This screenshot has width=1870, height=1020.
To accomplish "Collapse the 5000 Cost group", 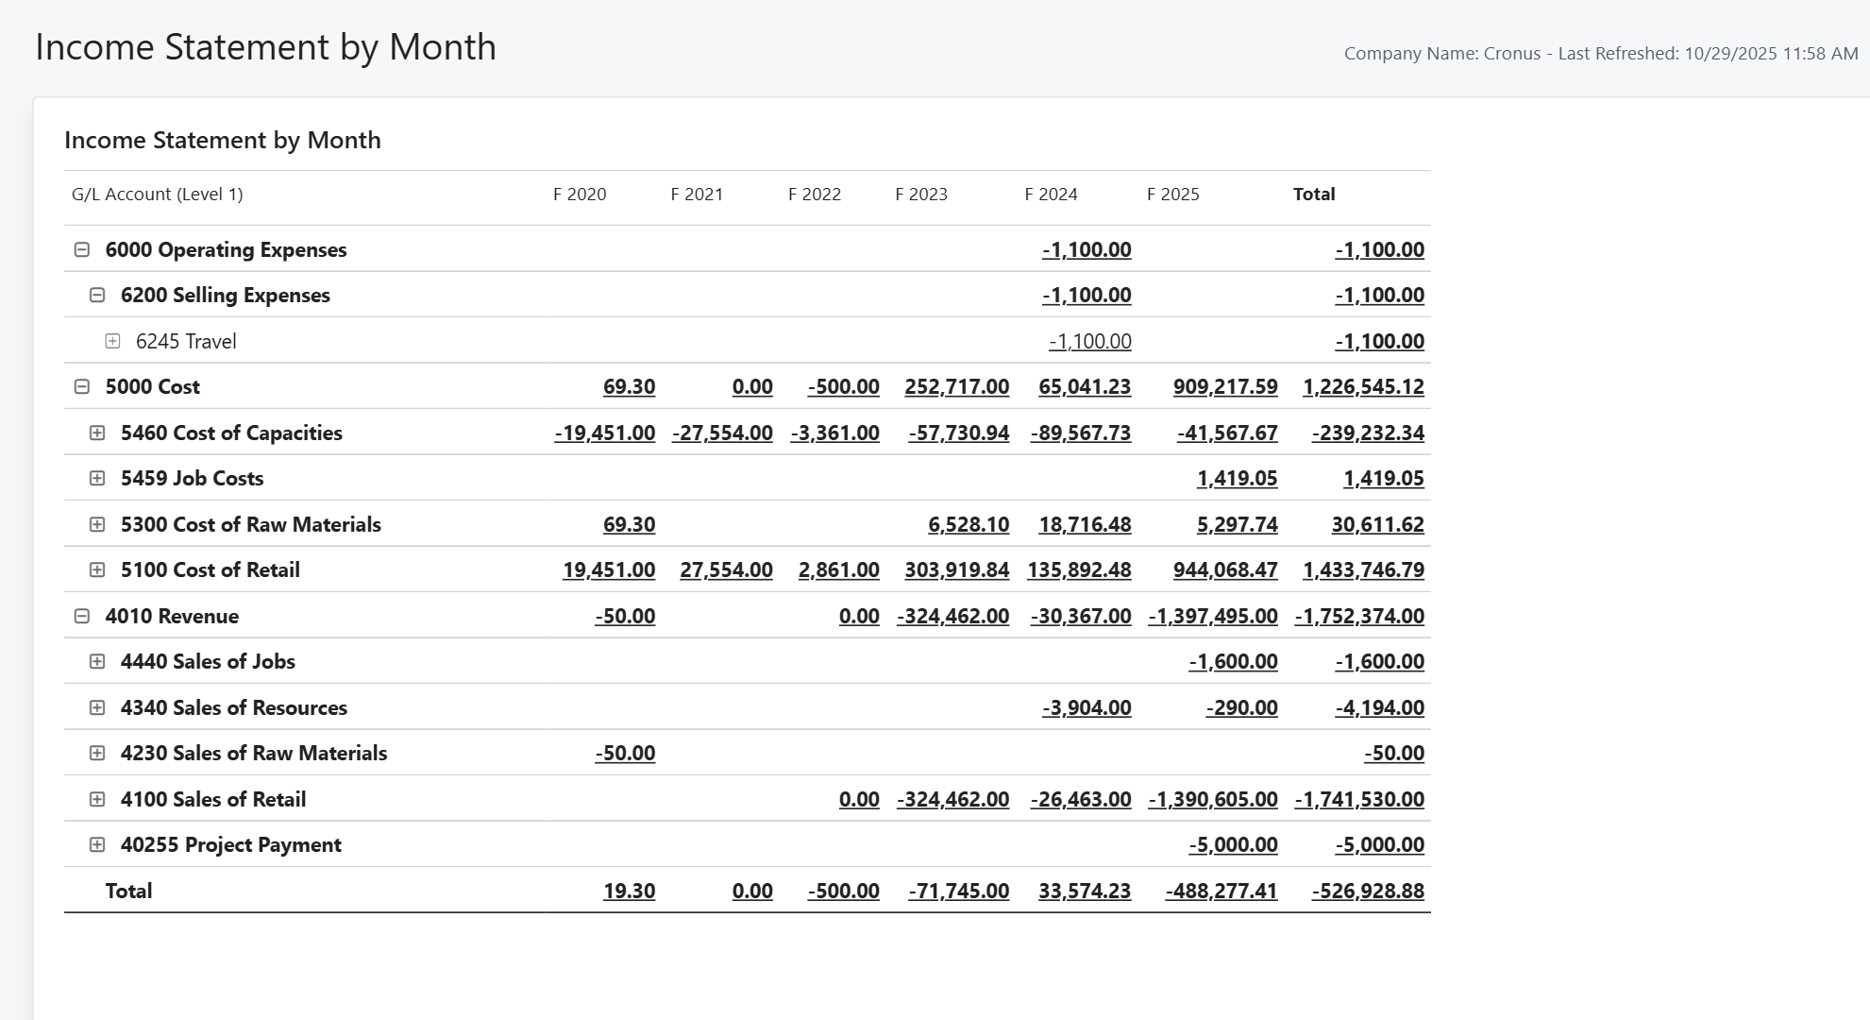I will (x=82, y=387).
